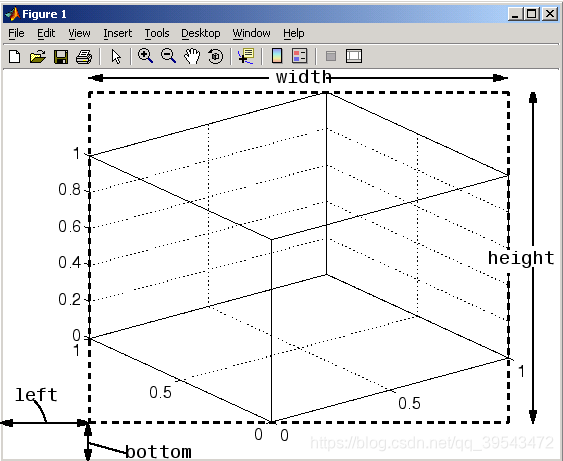The height and width of the screenshot is (461, 563).
Task: Insert a legend using the toolbar icon
Action: pyautogui.click(x=300, y=56)
